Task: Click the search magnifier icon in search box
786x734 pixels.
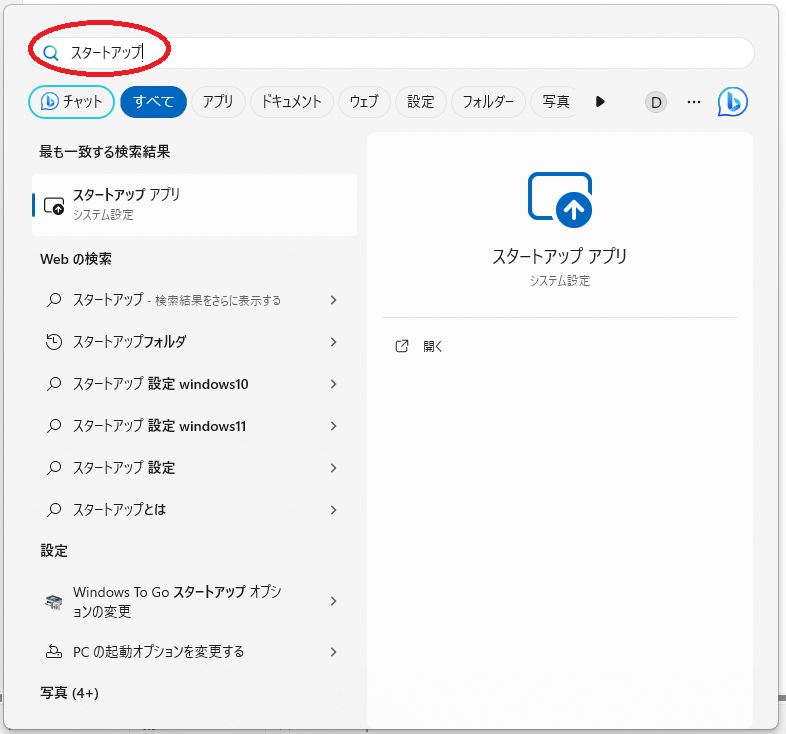Action: [x=51, y=53]
